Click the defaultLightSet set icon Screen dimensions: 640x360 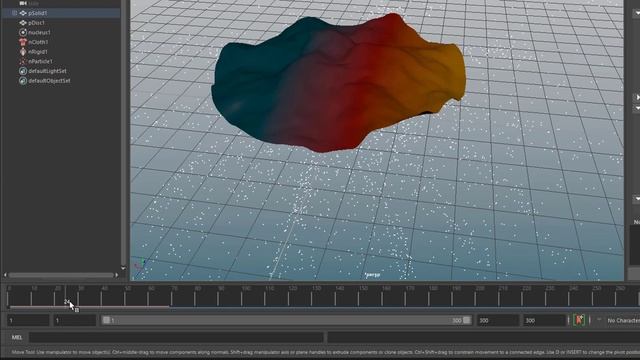click(23, 71)
